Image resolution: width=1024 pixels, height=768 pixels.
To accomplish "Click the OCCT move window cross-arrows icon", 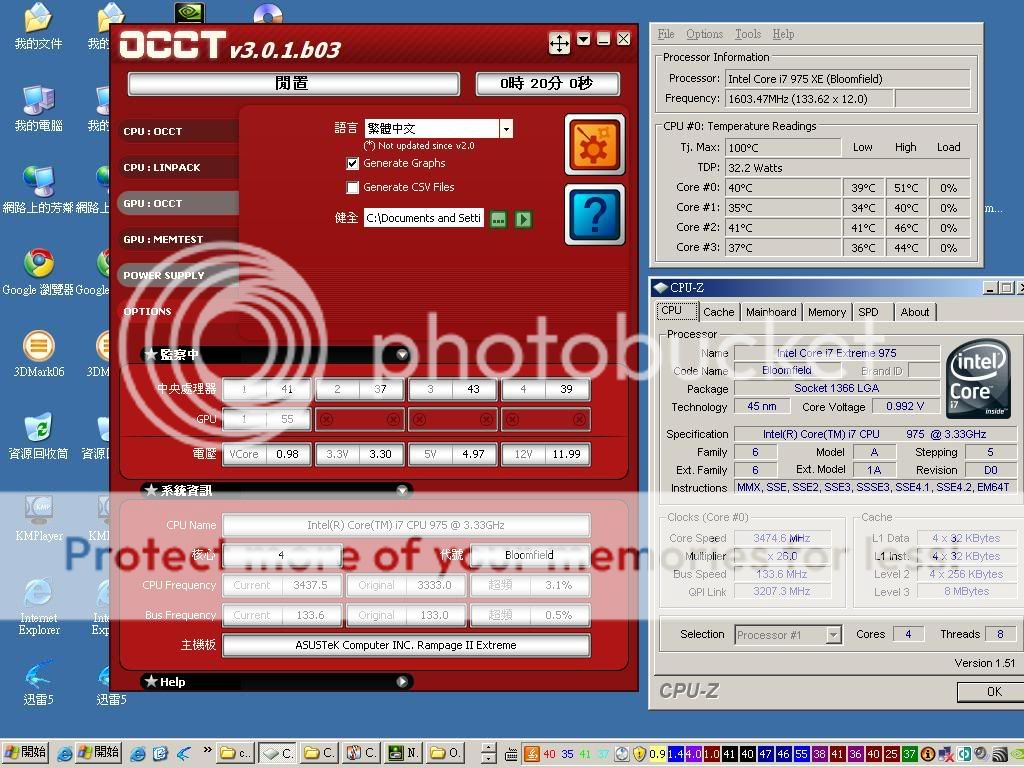I will (x=559, y=43).
